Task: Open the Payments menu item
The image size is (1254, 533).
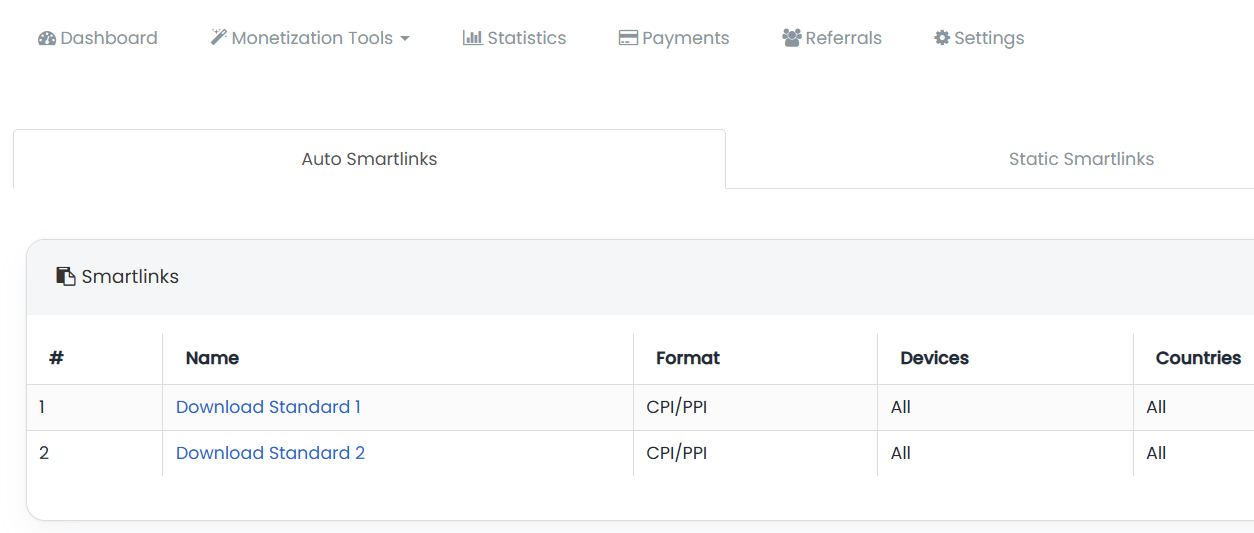Action: [685, 38]
